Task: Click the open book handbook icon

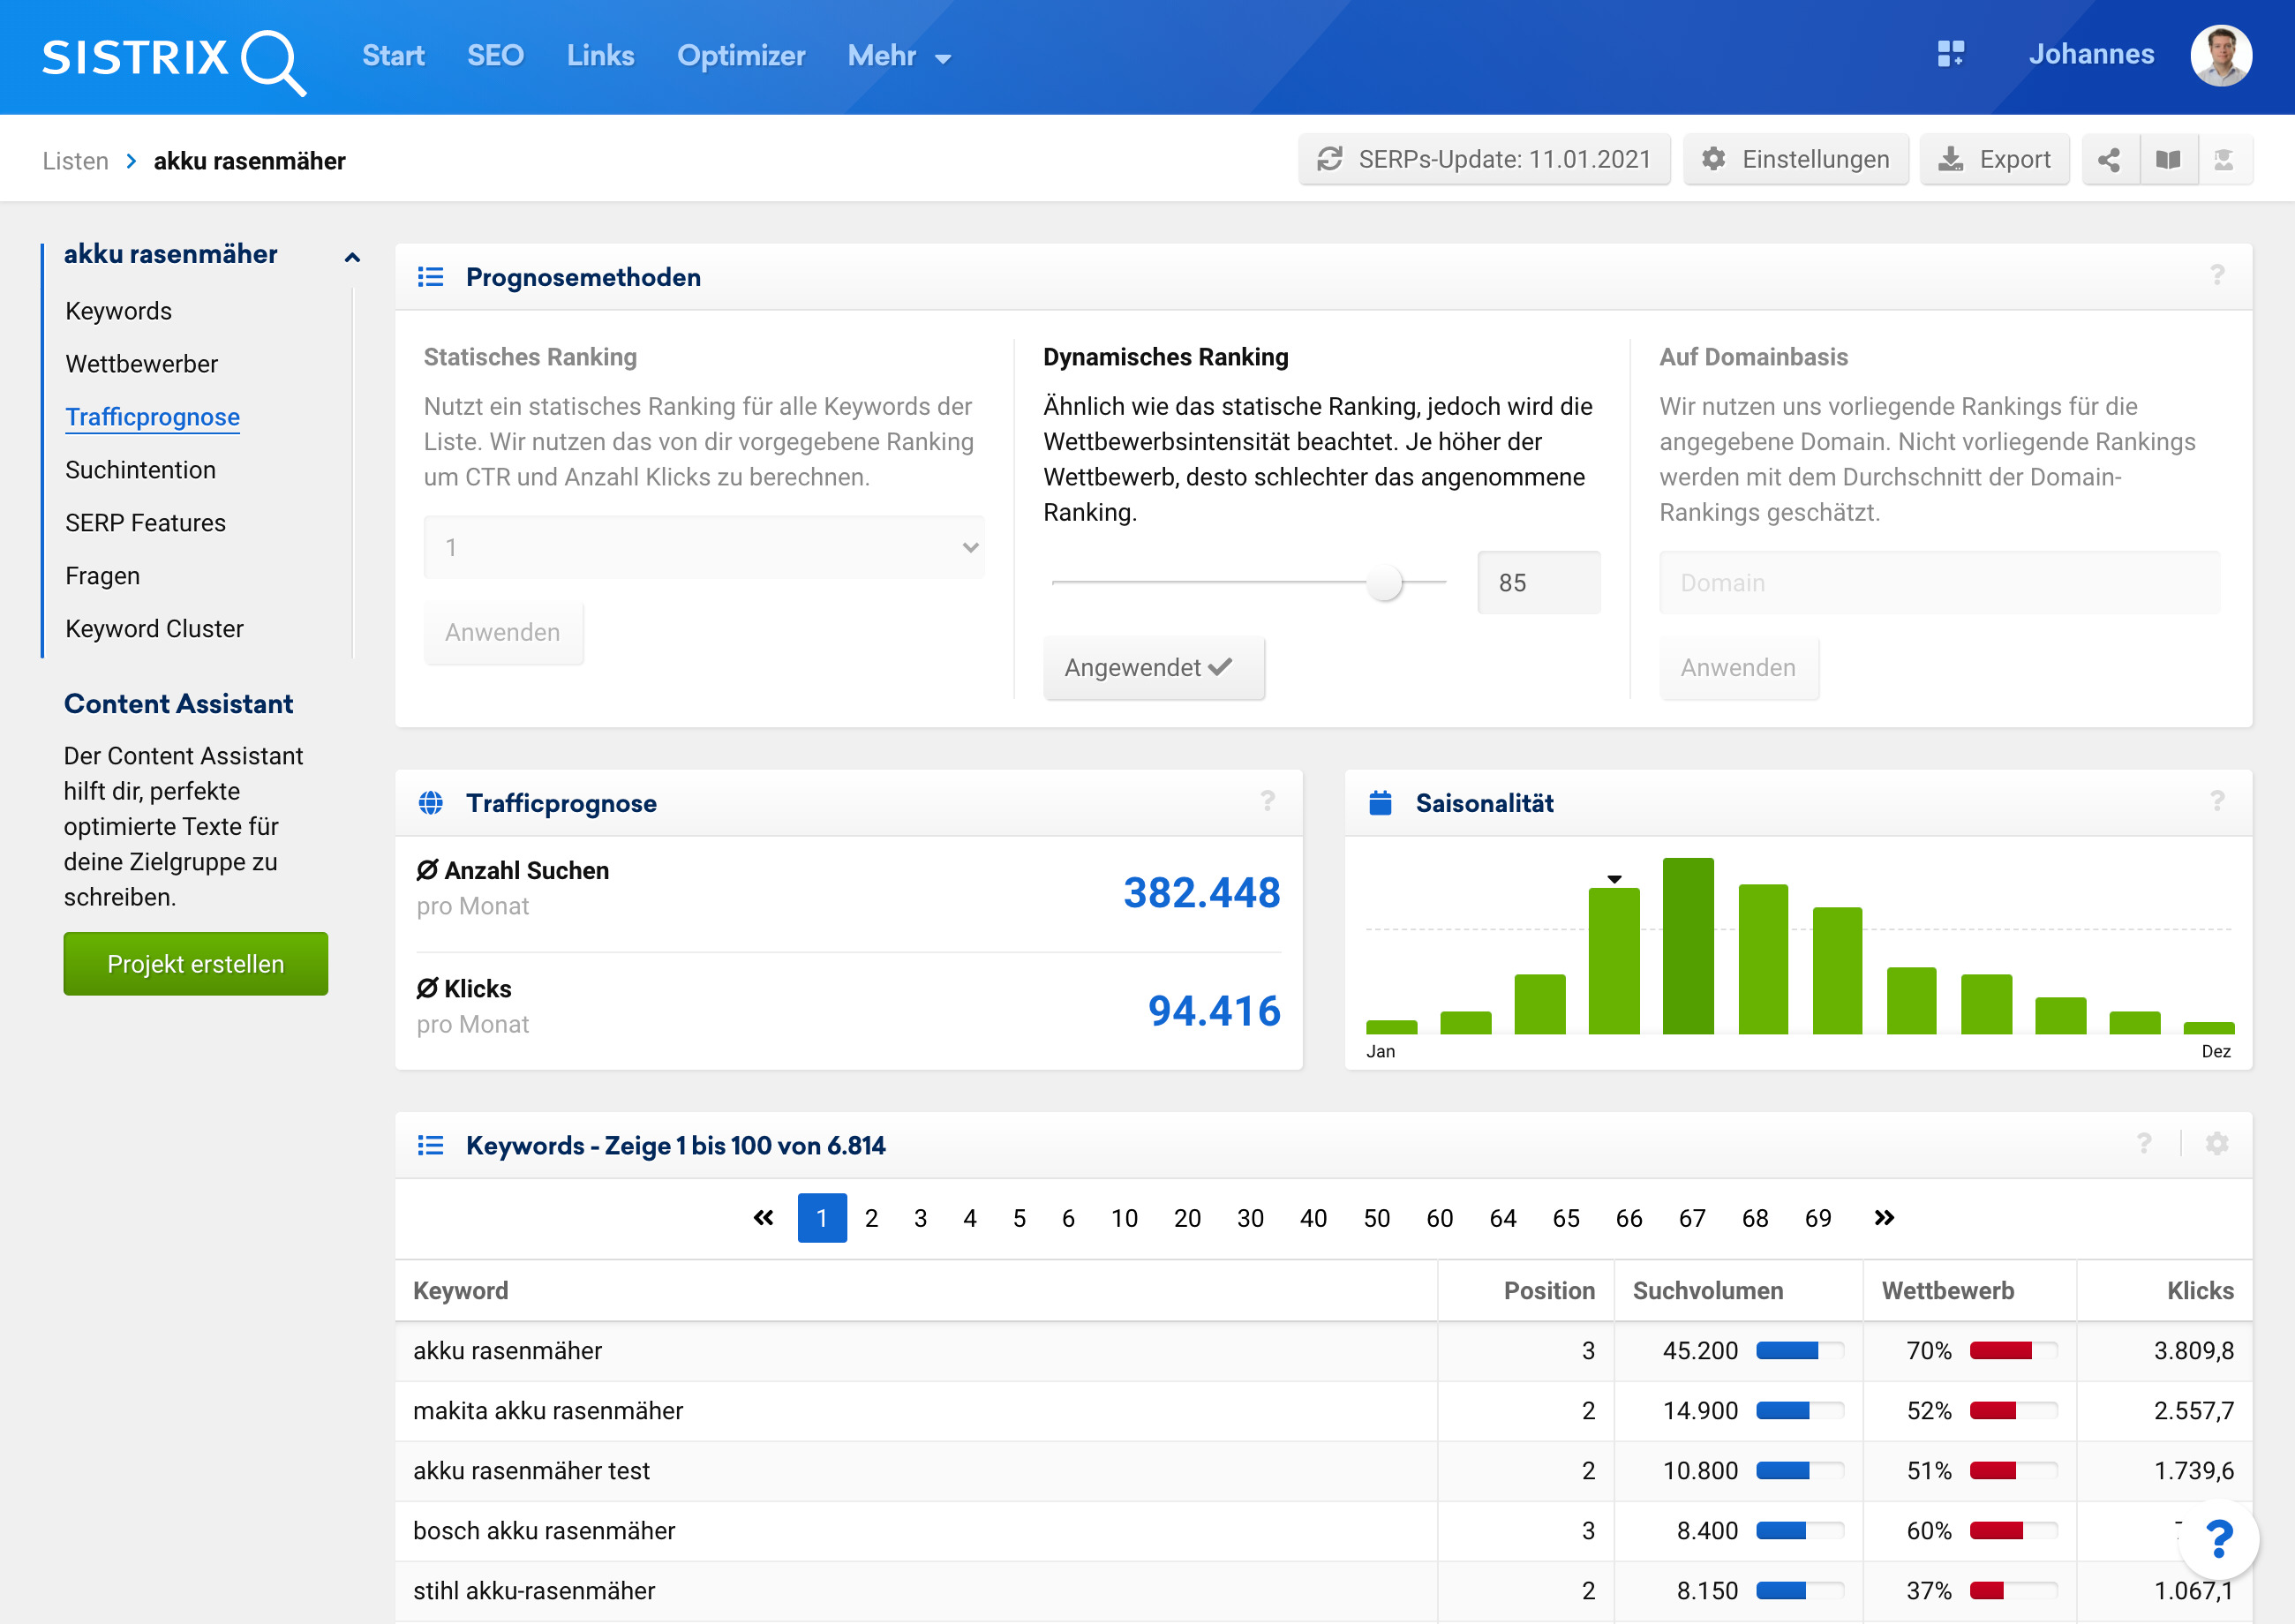Action: point(2168,160)
